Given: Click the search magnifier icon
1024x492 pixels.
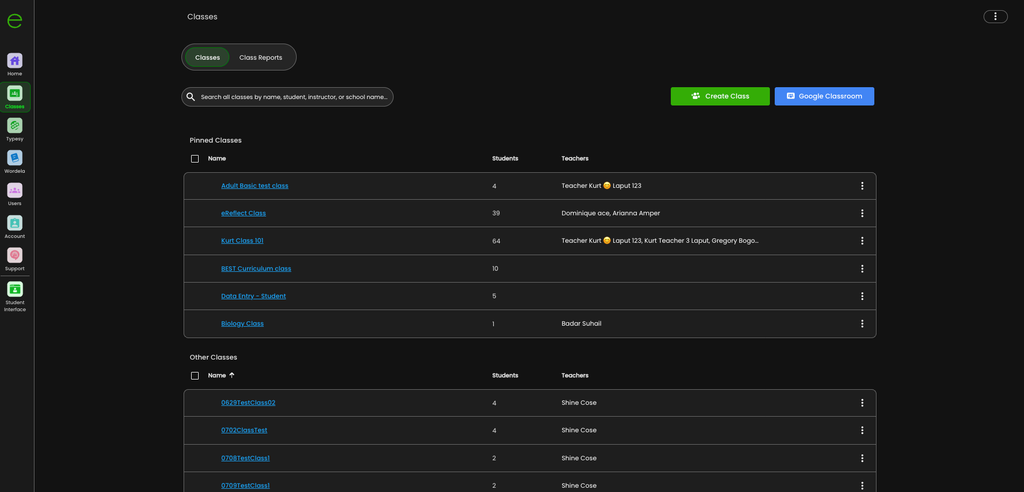Looking at the screenshot, I should (x=191, y=97).
